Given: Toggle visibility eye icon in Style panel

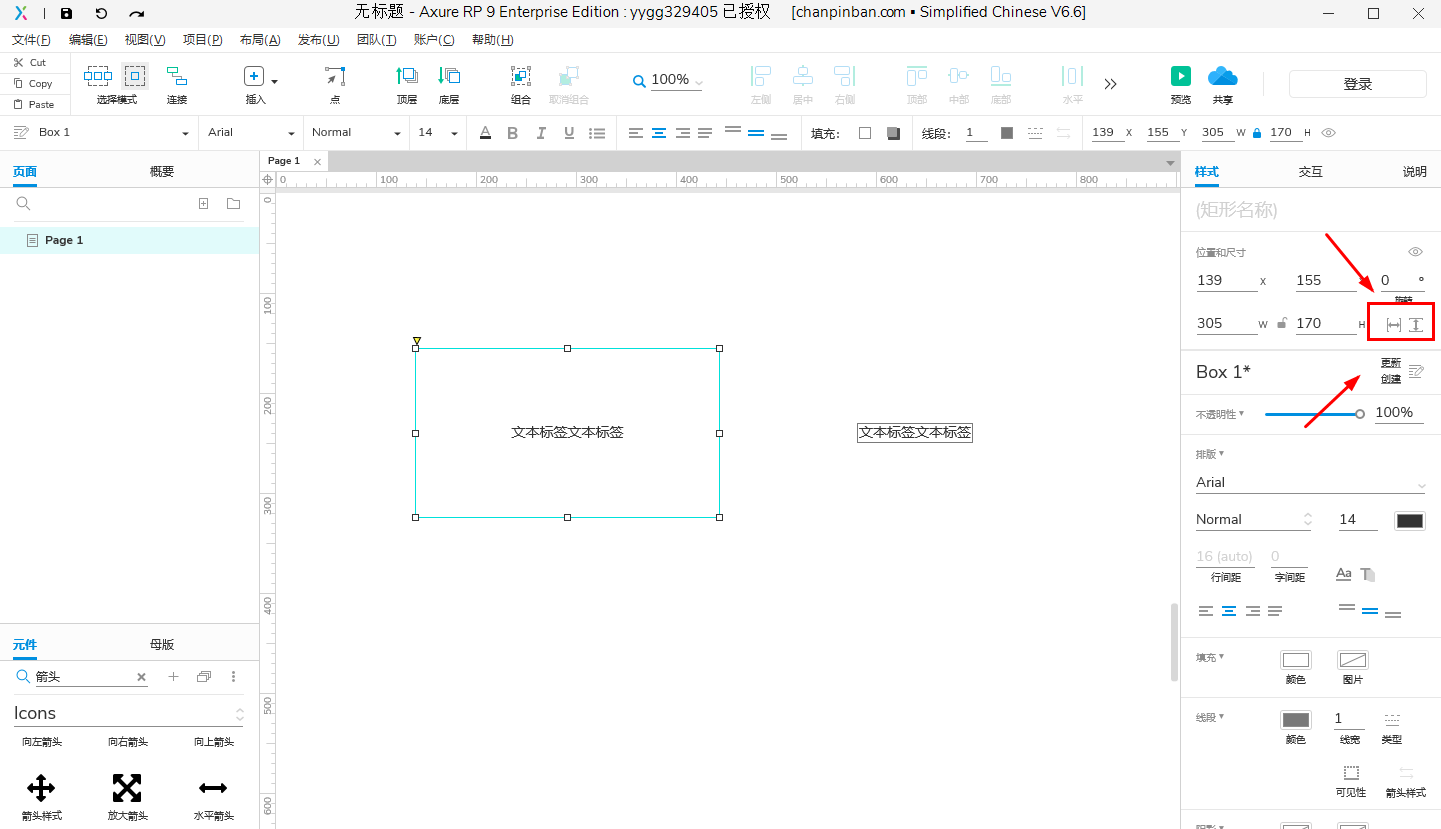Looking at the screenshot, I should click(1415, 252).
